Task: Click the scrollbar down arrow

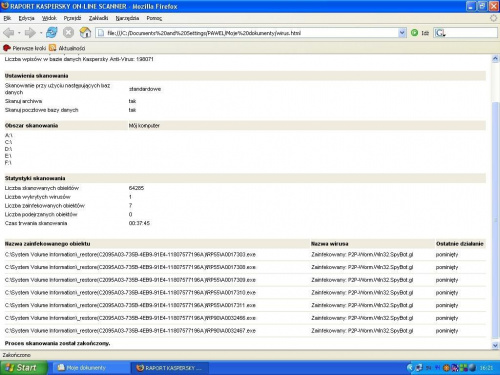Action: (495, 345)
